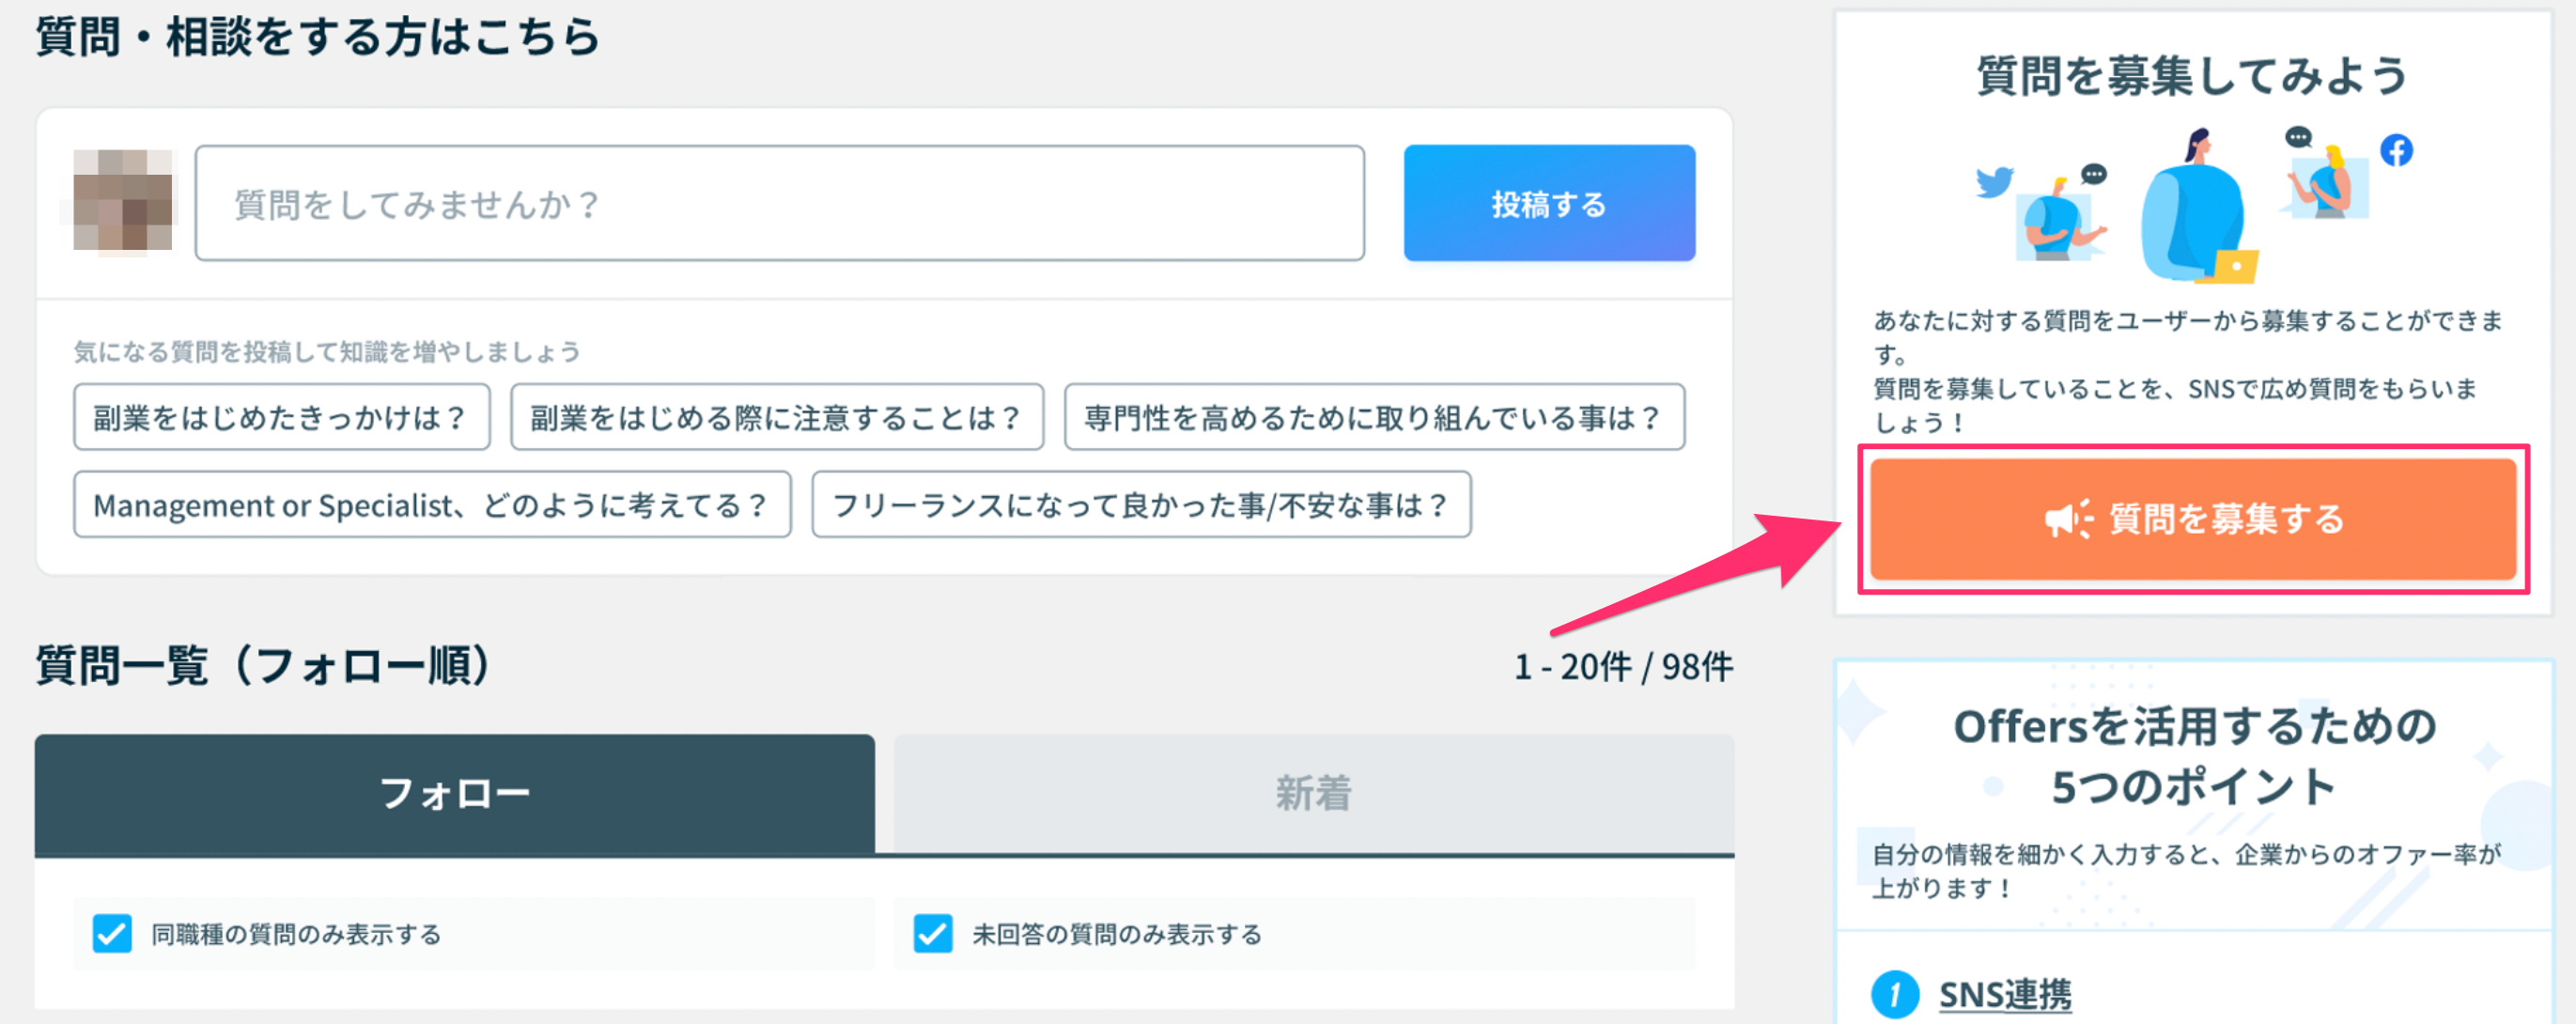Switch to the フォロー tab
2576x1024 pixels.
(454, 794)
